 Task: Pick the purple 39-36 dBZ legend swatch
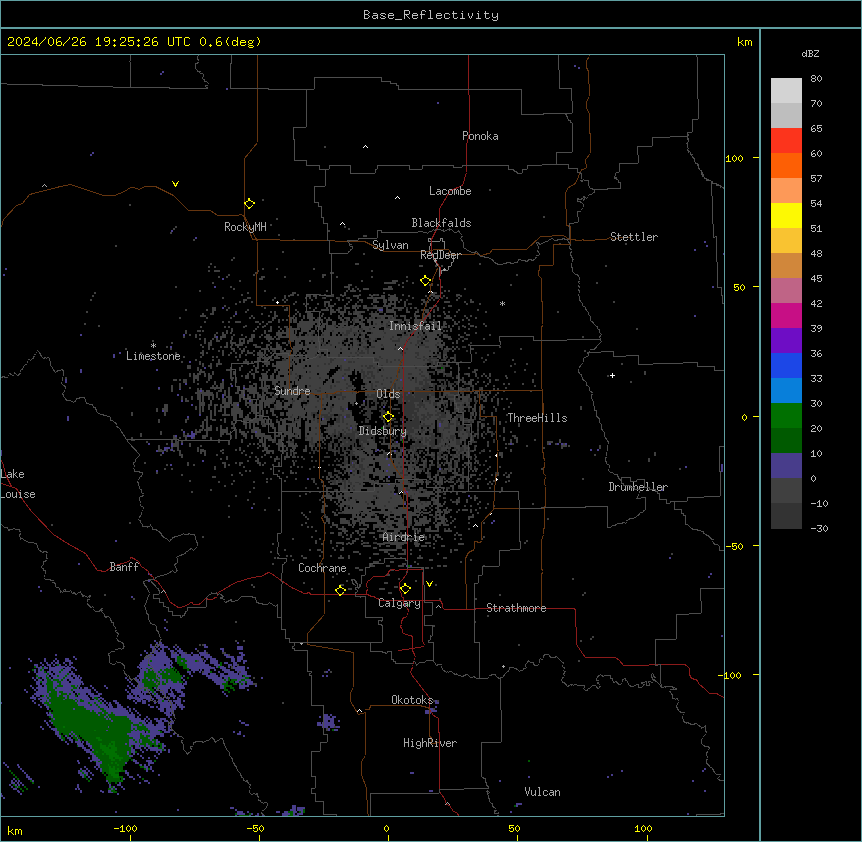coord(786,340)
